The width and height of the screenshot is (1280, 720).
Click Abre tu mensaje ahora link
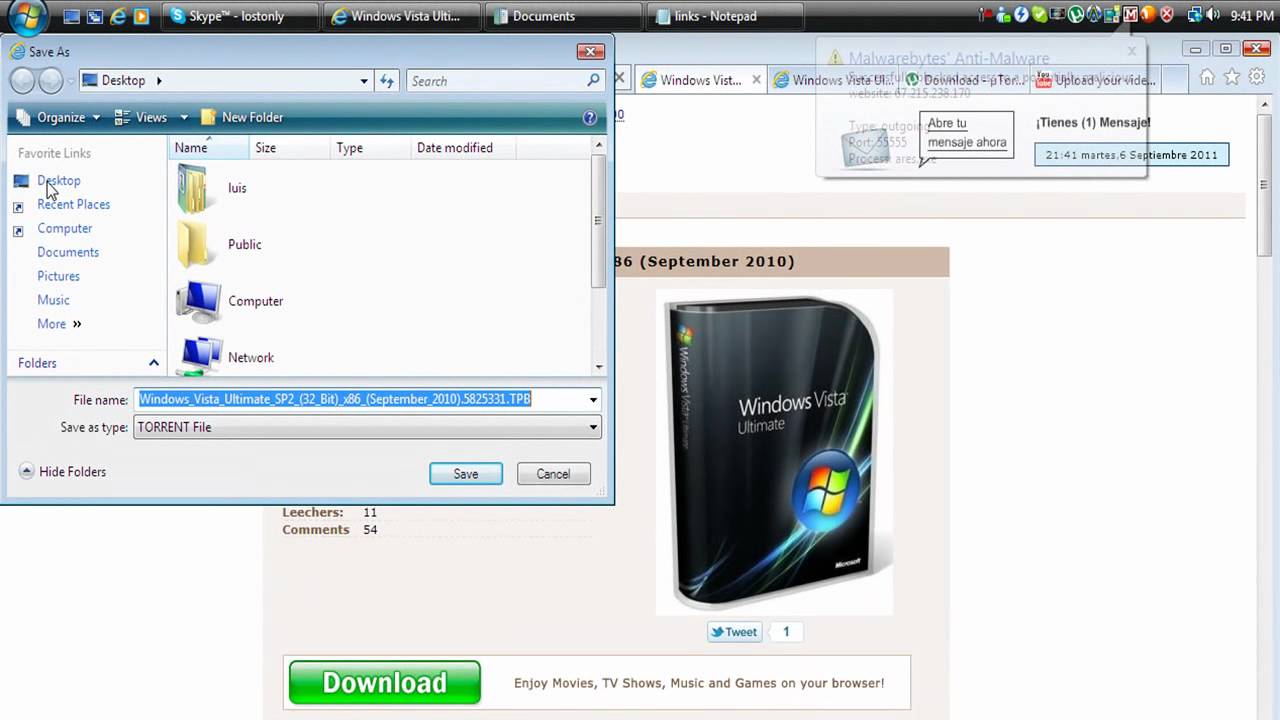click(x=966, y=133)
